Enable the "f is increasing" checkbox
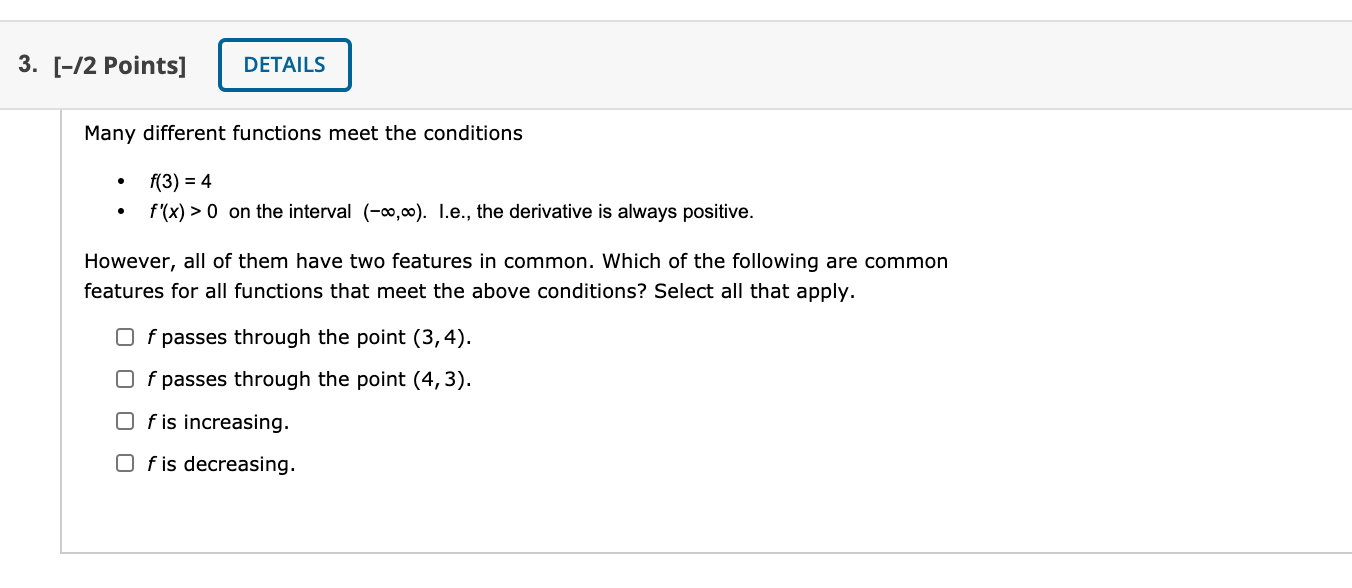Viewport: 1352px width, 588px height. point(125,421)
